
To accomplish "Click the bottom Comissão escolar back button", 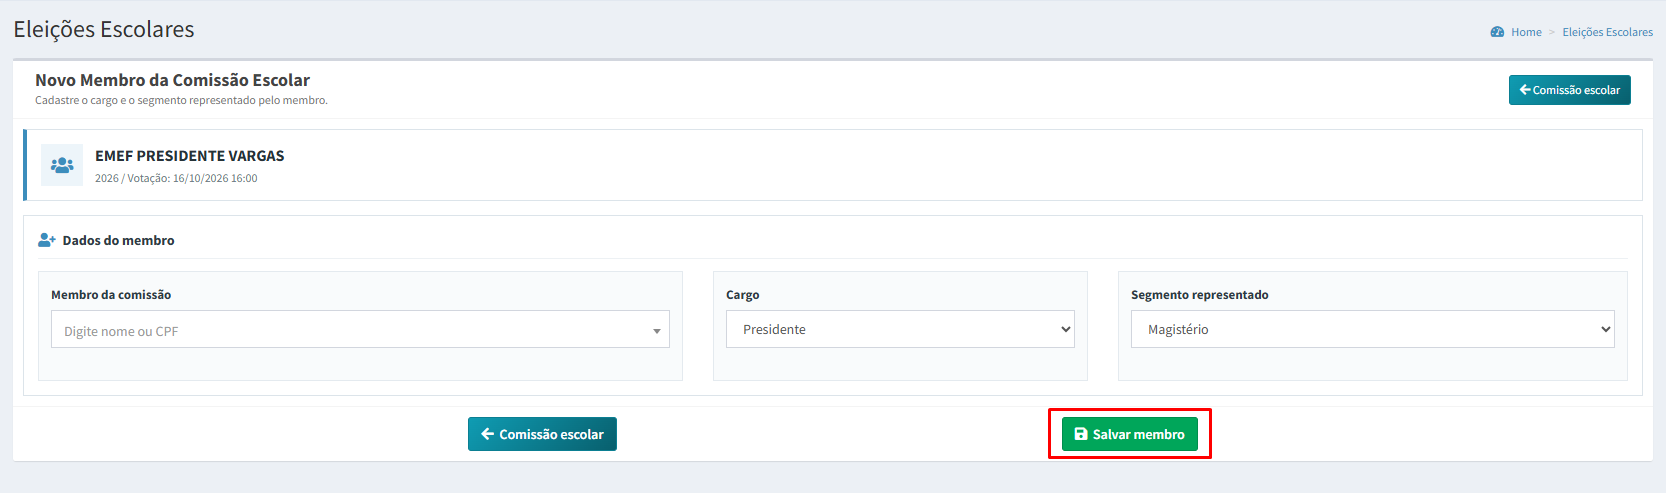I will (x=542, y=434).
